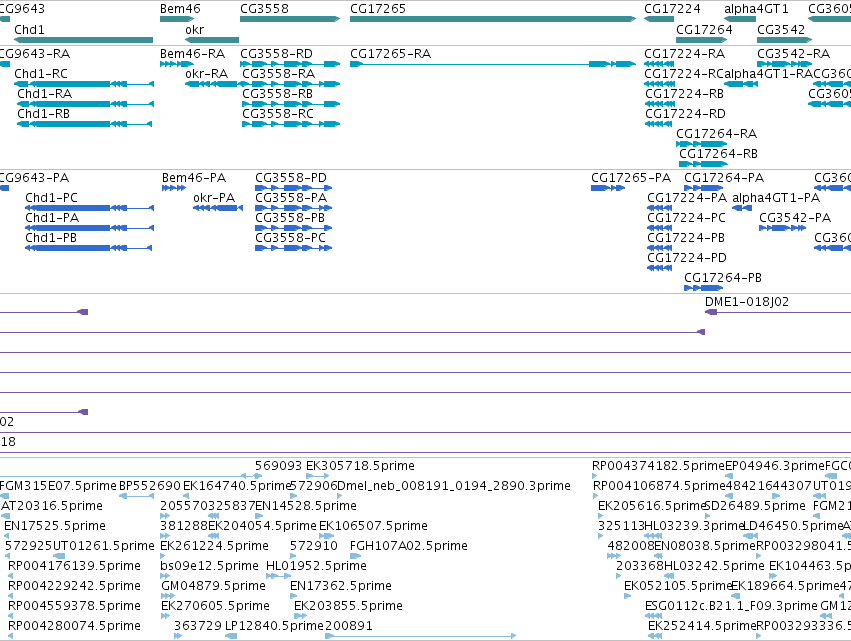Click the okr gene label
This screenshot has height=641, width=851.
(194, 30)
